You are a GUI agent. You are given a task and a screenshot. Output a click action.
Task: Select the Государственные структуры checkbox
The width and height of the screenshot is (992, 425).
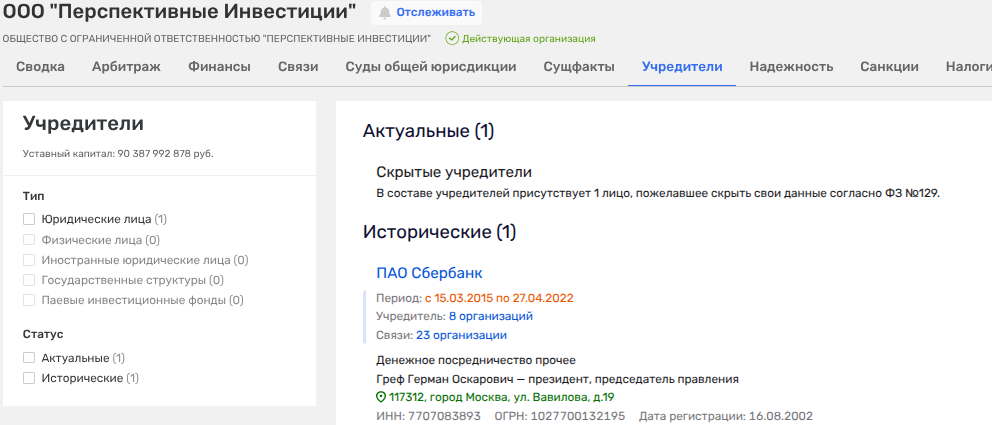(29, 280)
